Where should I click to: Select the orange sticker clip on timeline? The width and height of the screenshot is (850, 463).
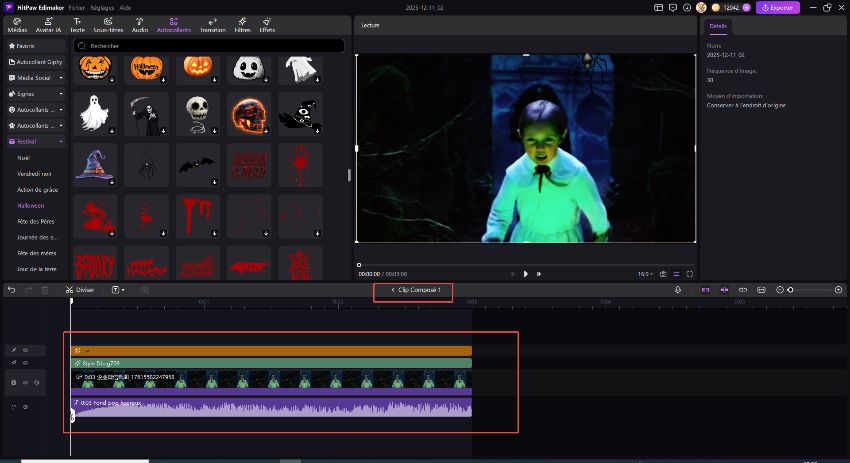point(271,351)
